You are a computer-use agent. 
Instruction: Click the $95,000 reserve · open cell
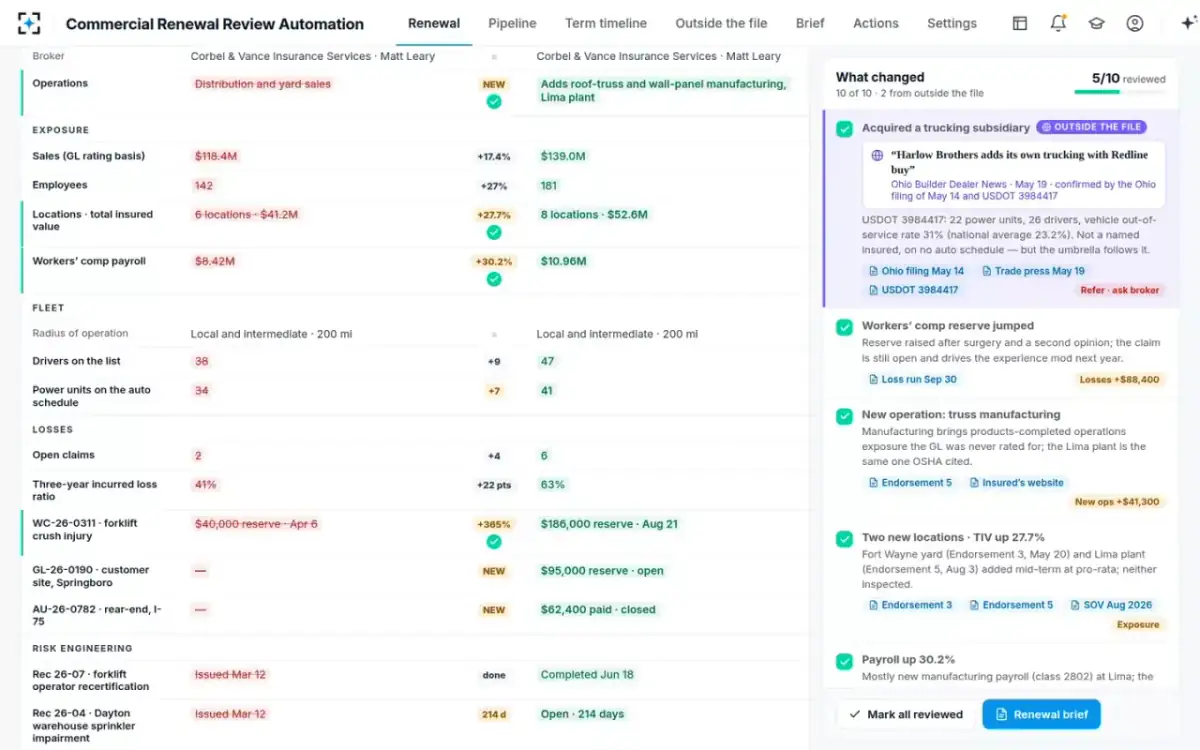click(602, 571)
